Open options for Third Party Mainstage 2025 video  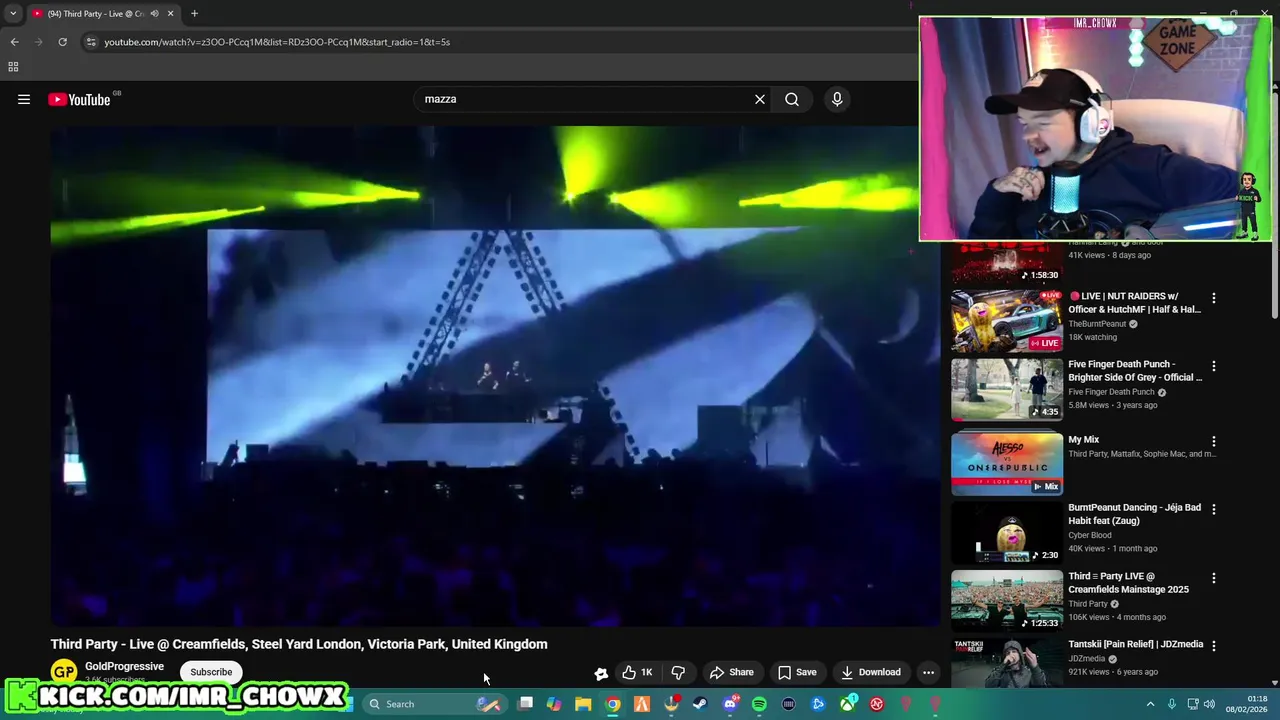coord(1214,578)
